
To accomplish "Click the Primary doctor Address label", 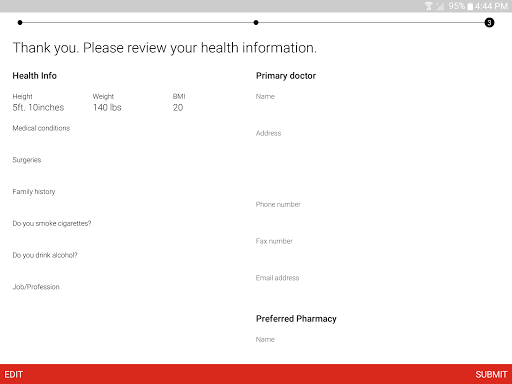I will coord(269,133).
